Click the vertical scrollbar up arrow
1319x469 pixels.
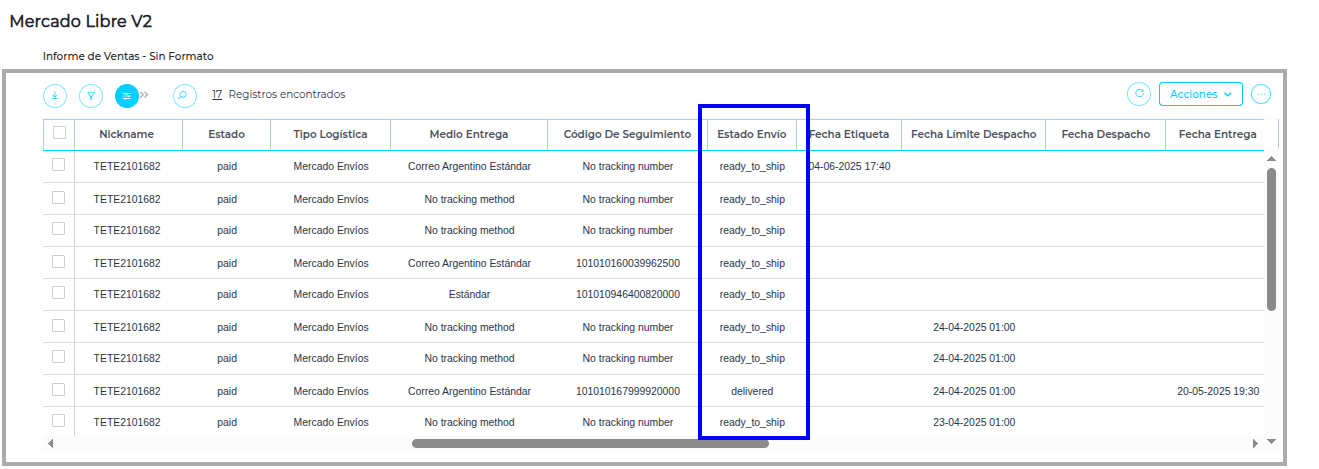click(1271, 159)
